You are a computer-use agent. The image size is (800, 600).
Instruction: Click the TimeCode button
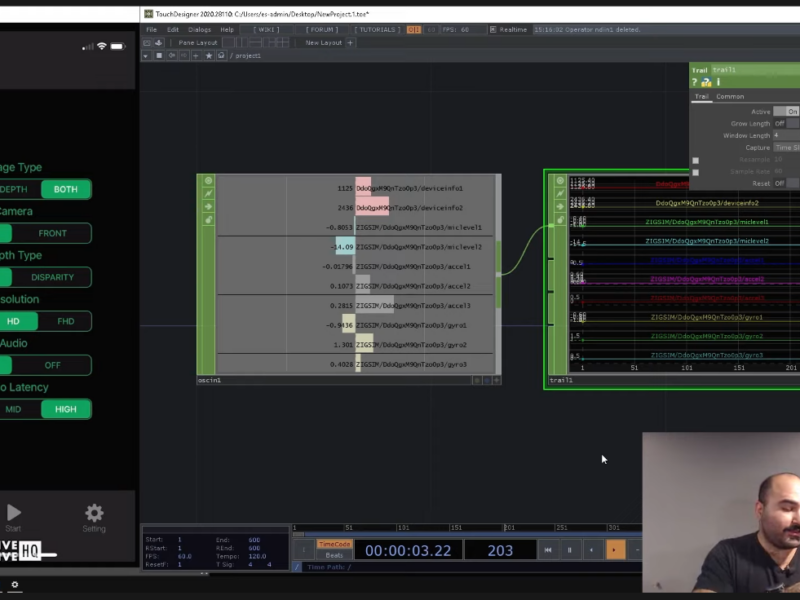pyautogui.click(x=334, y=544)
